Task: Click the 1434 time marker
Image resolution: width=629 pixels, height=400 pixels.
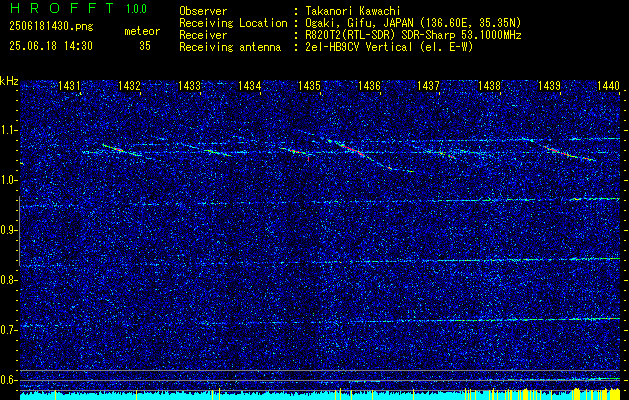Action: [250, 85]
